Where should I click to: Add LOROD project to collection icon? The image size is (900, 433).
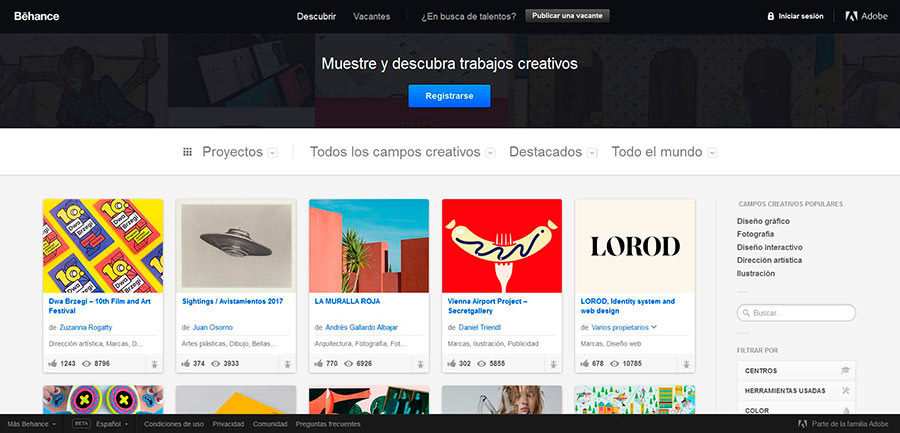pos(686,364)
